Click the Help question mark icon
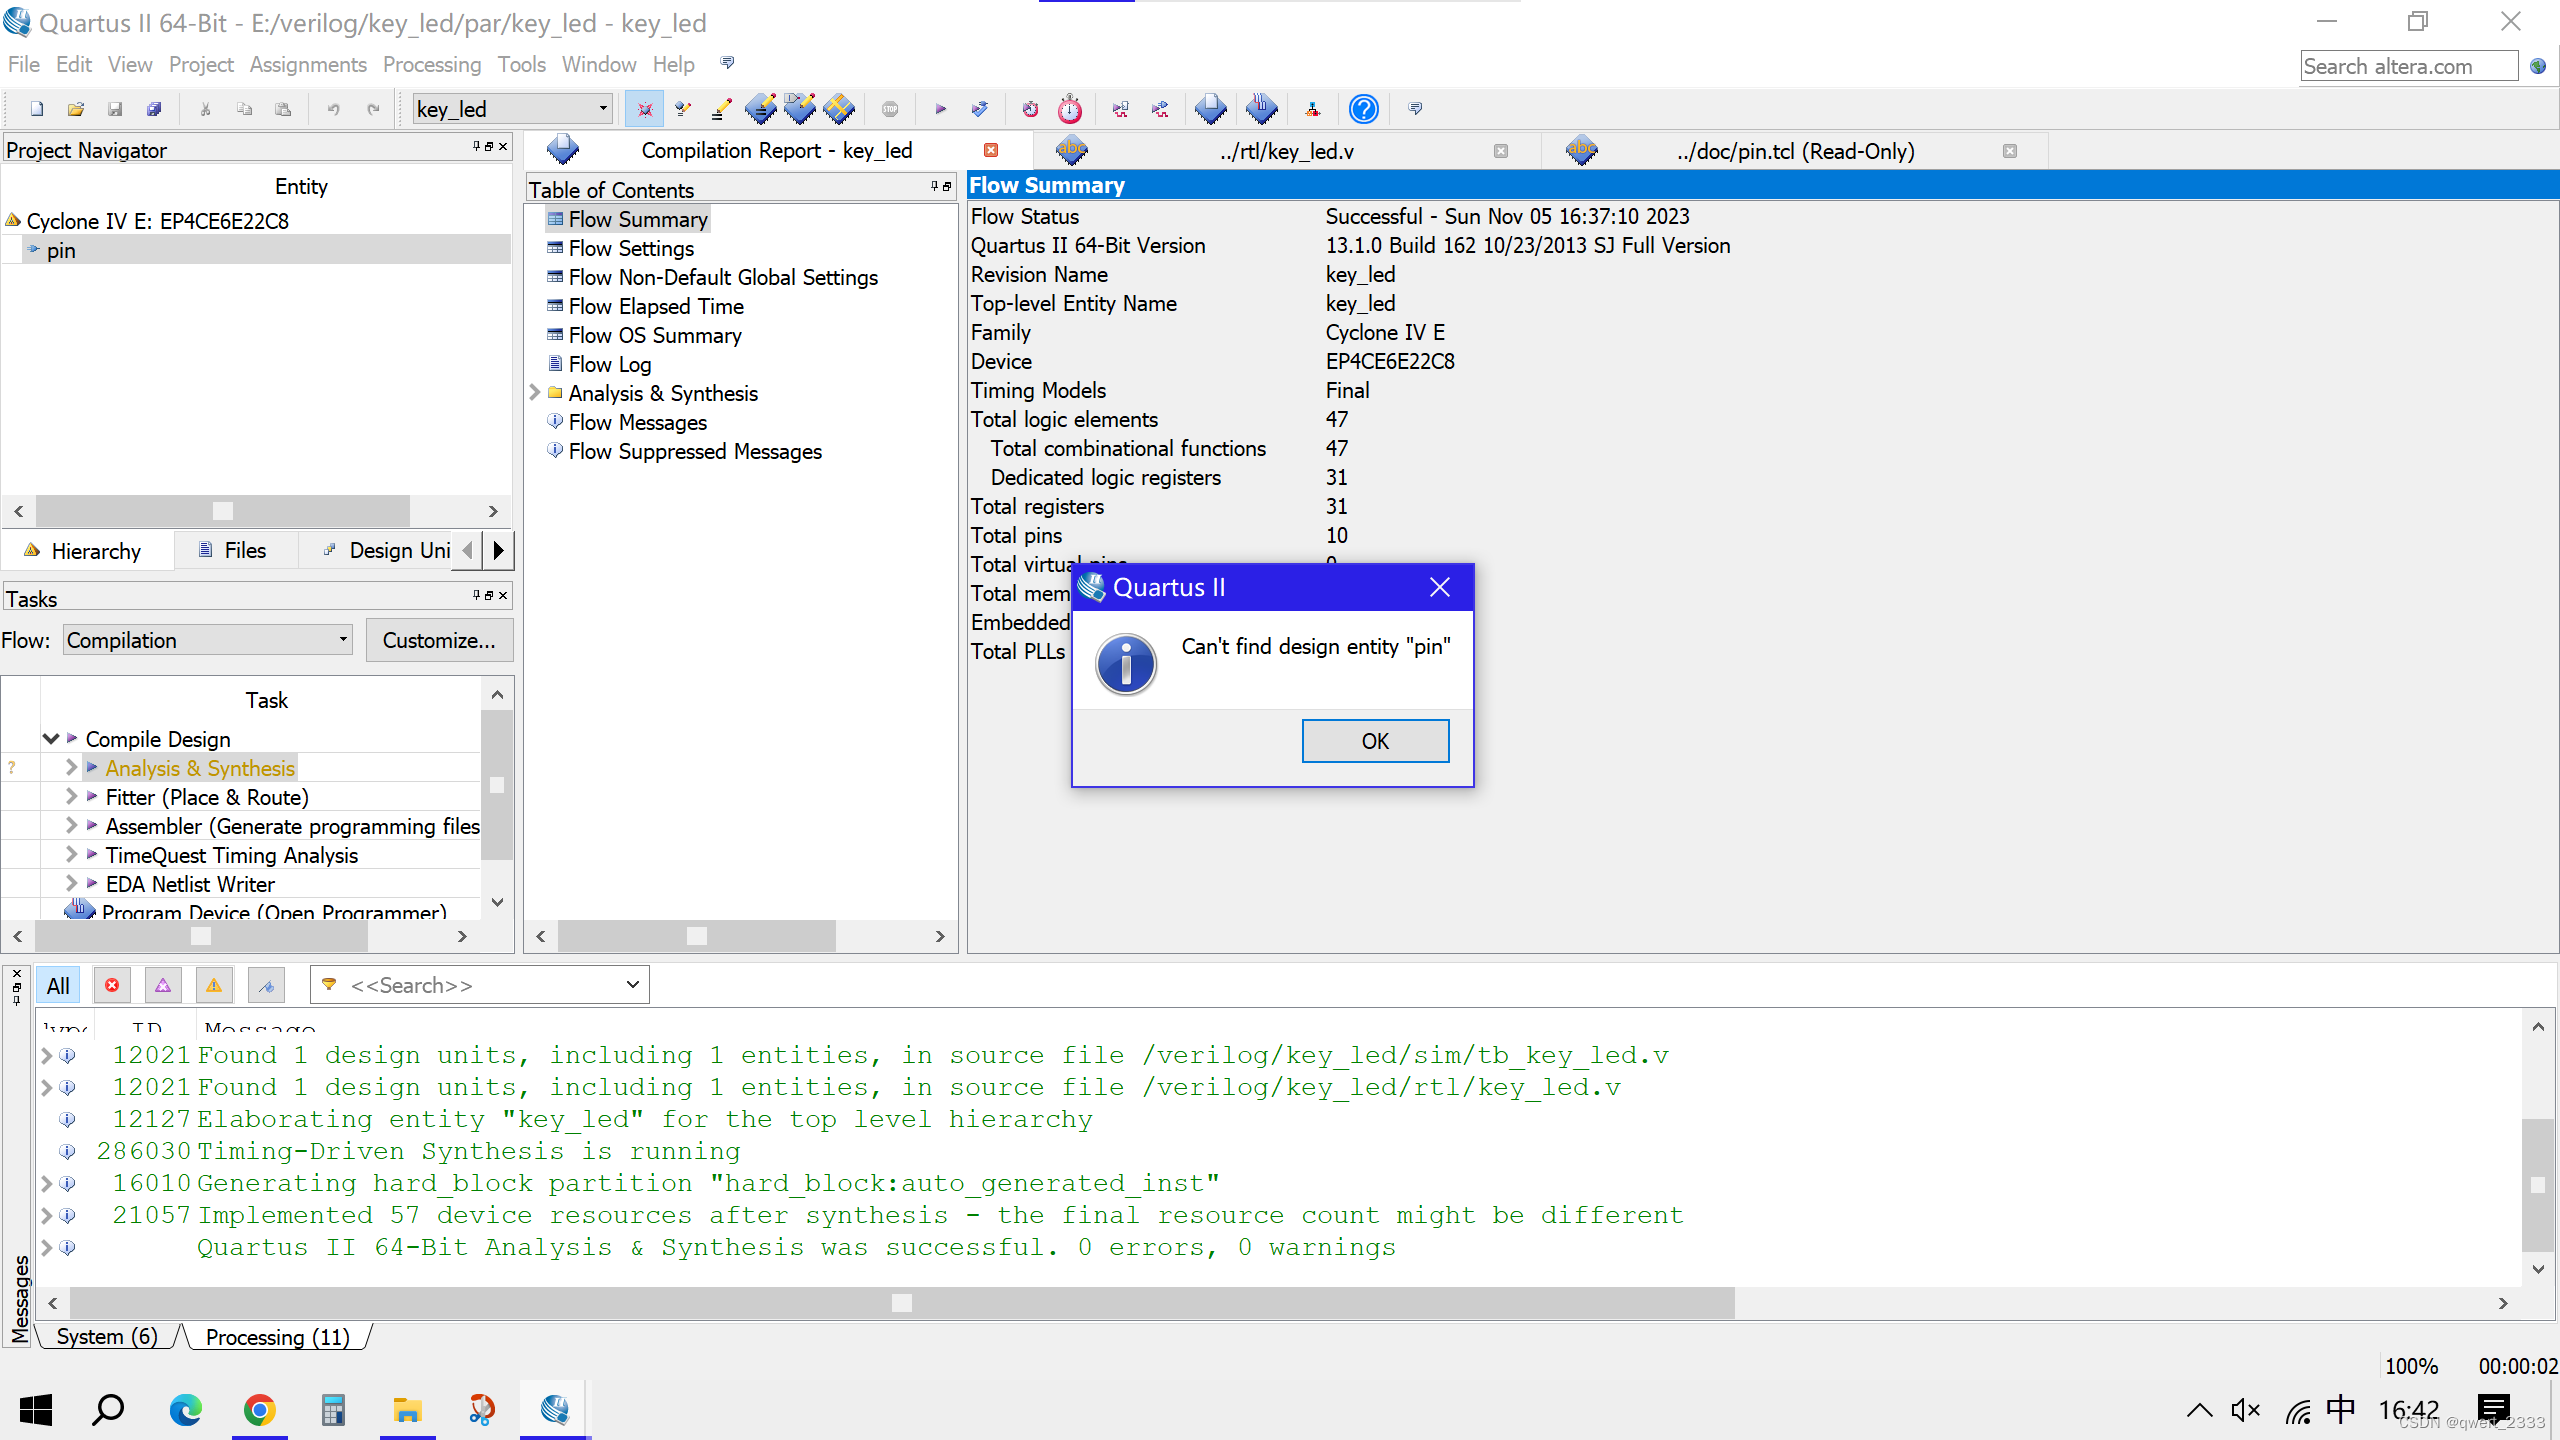The width and height of the screenshot is (2560, 1440). (x=1363, y=109)
